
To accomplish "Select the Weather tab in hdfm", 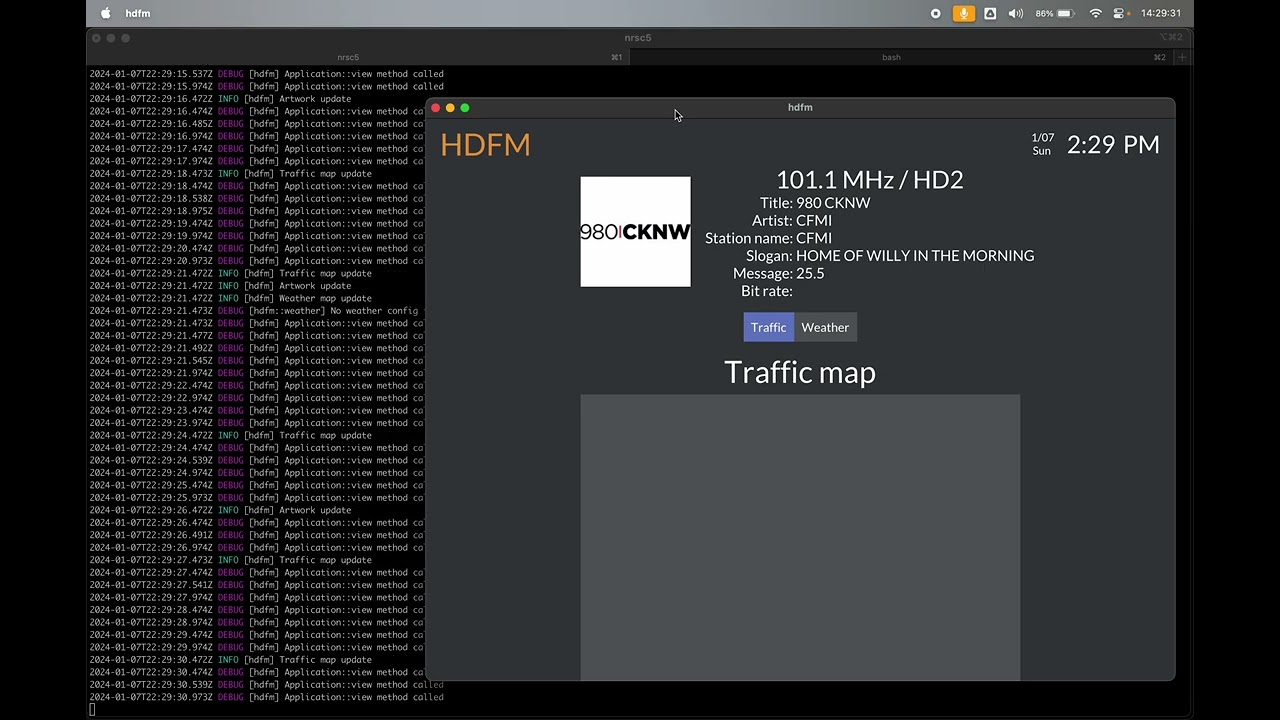I will tap(825, 327).
